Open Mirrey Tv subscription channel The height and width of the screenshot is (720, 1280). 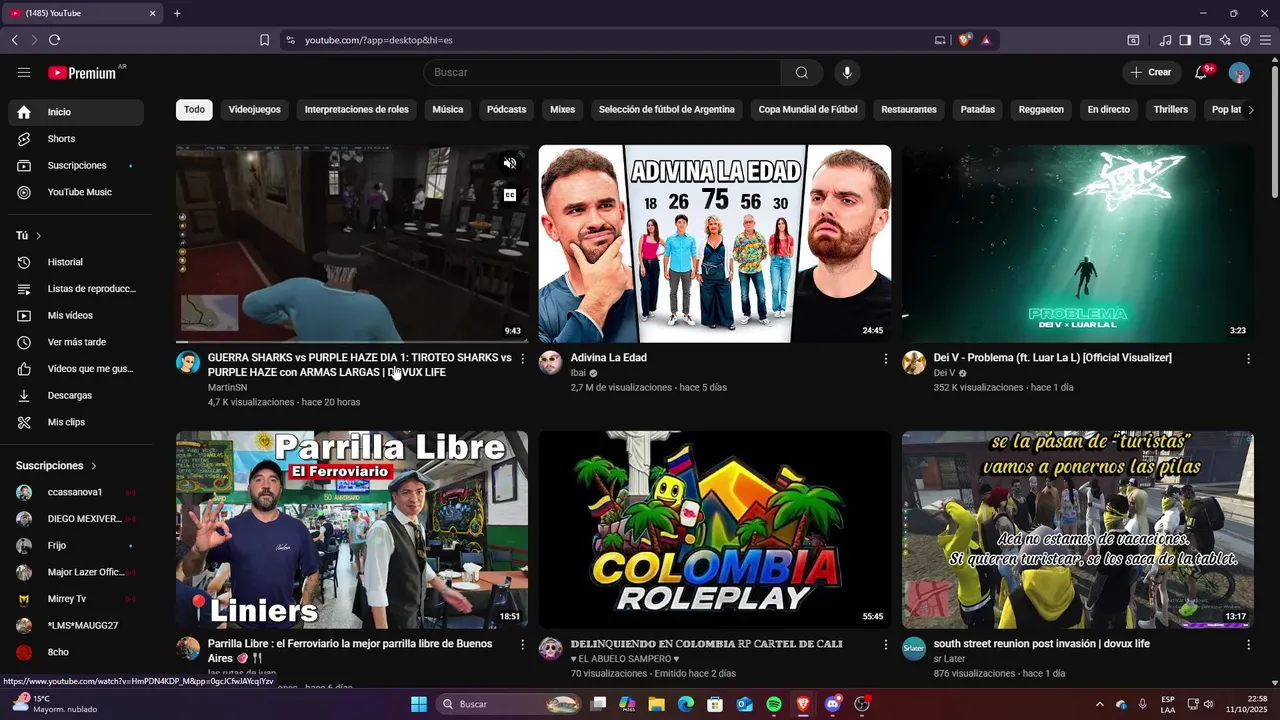[x=76, y=599]
